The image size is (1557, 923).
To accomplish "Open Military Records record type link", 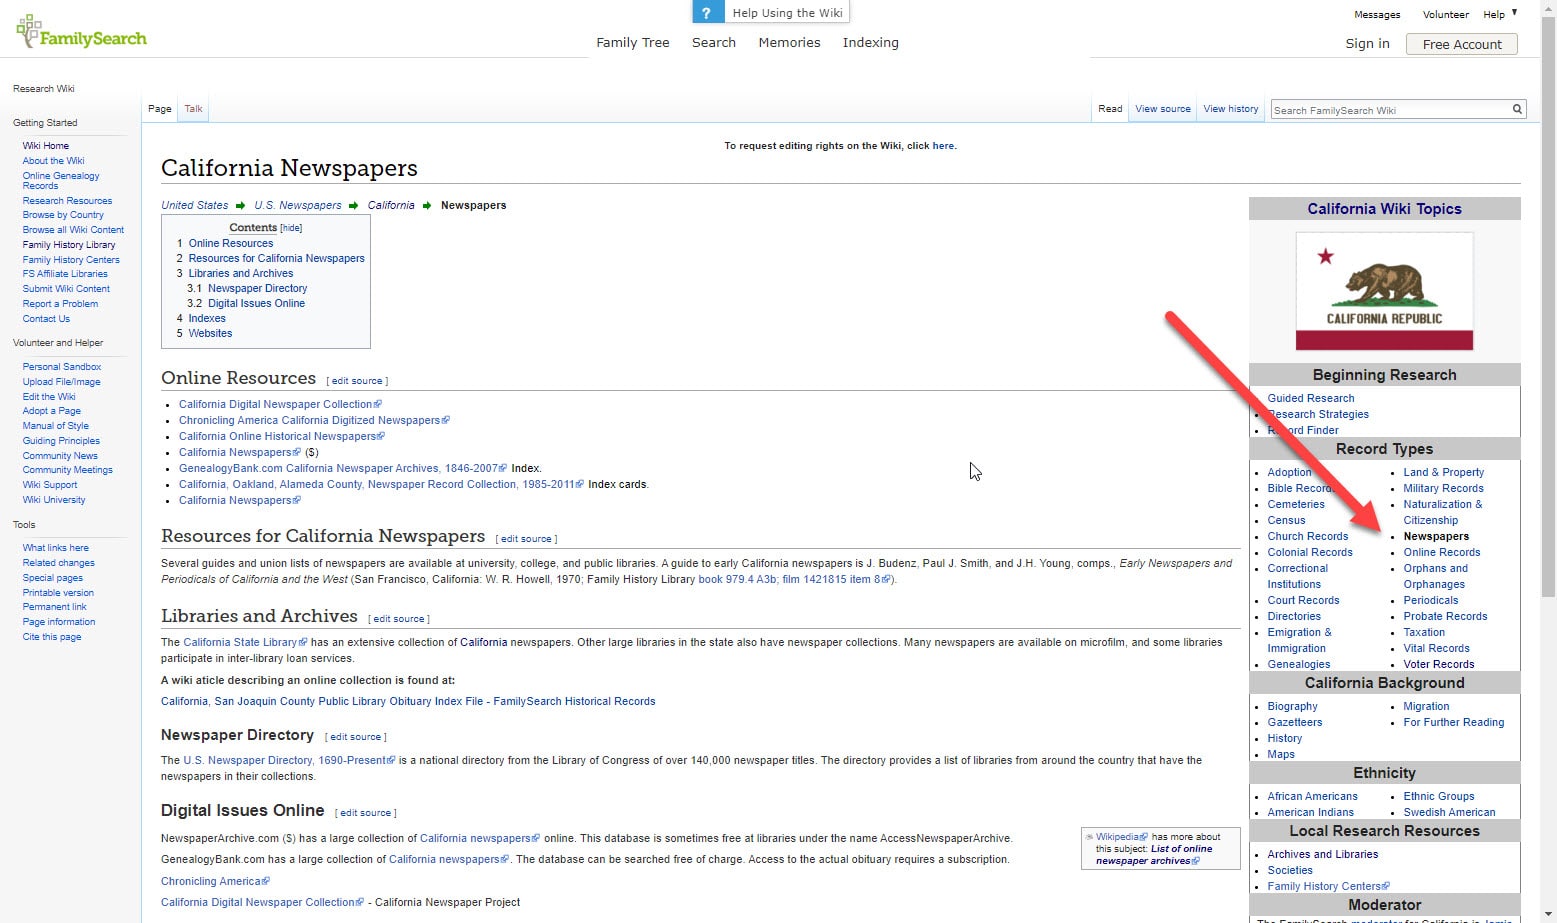I will tap(1443, 488).
